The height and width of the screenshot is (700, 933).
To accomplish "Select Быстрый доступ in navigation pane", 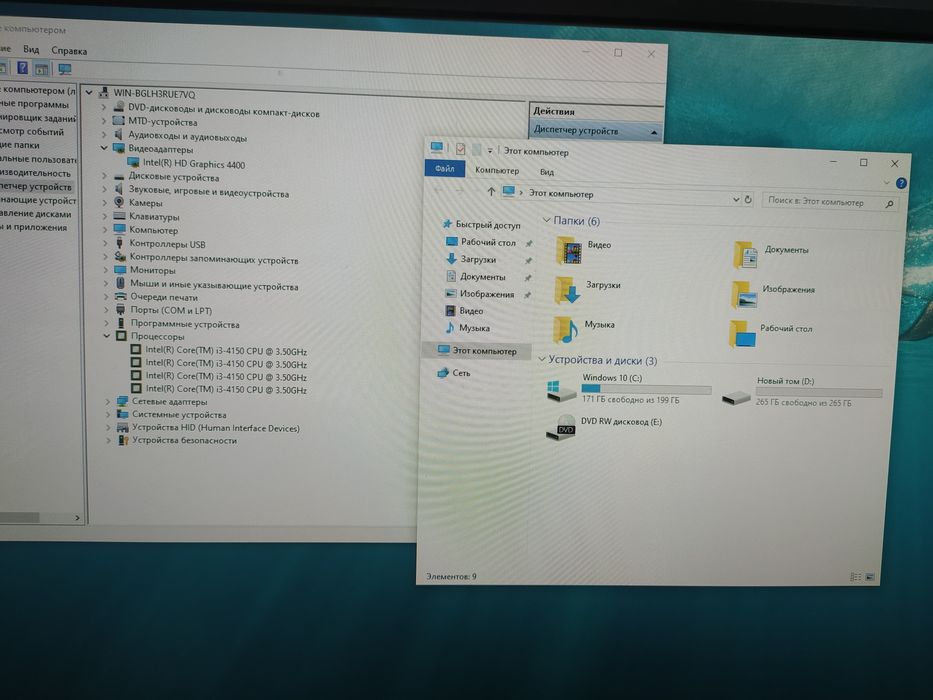I will coord(483,224).
